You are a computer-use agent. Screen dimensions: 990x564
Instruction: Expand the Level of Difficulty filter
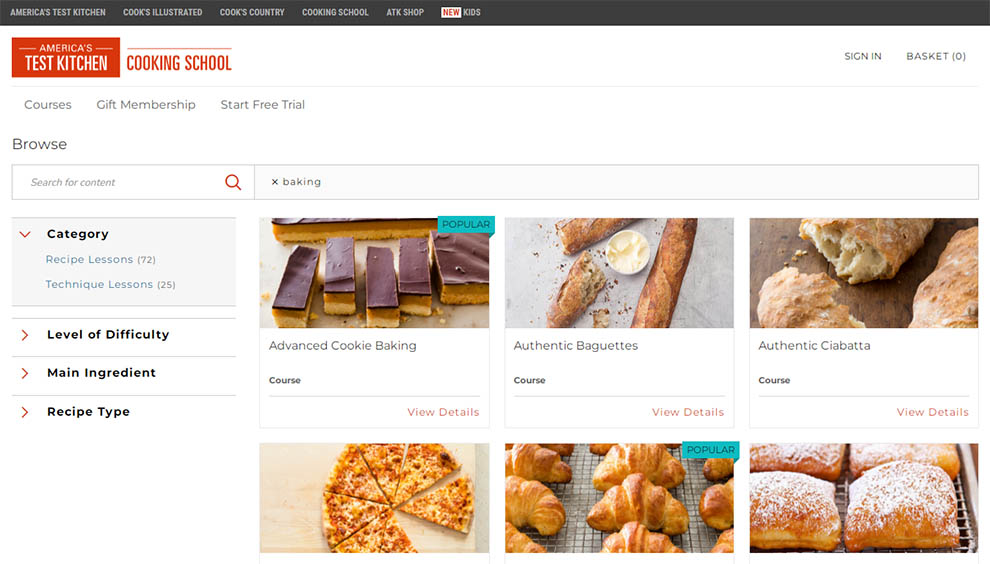click(25, 335)
